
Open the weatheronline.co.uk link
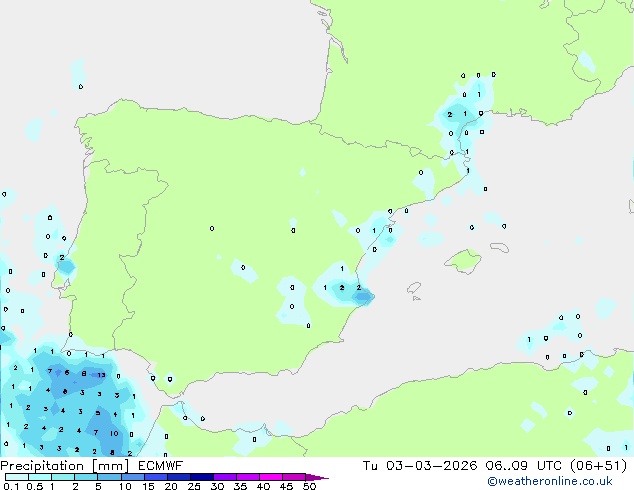coord(550,481)
